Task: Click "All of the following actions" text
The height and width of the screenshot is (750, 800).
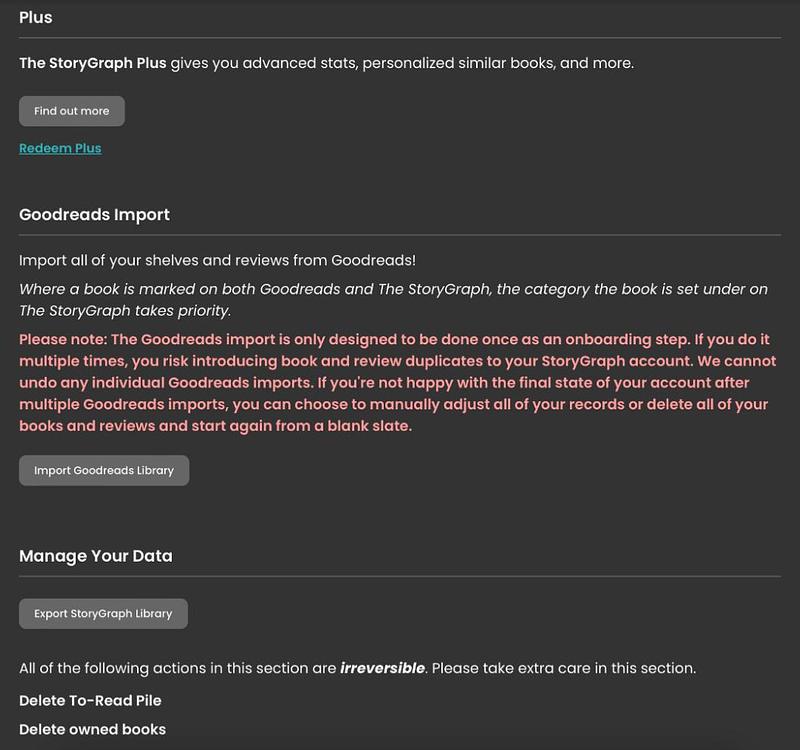Action: click(x=178, y=668)
